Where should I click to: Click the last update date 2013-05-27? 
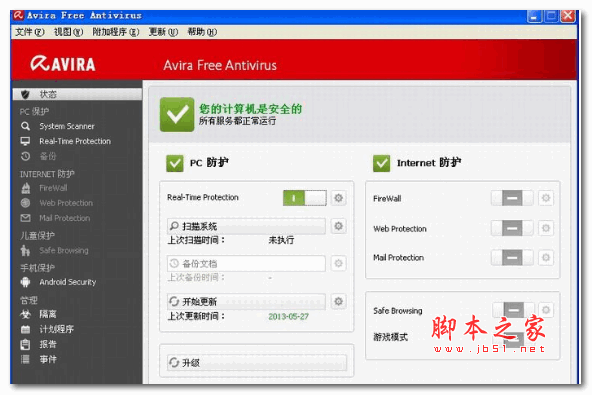[288, 316]
